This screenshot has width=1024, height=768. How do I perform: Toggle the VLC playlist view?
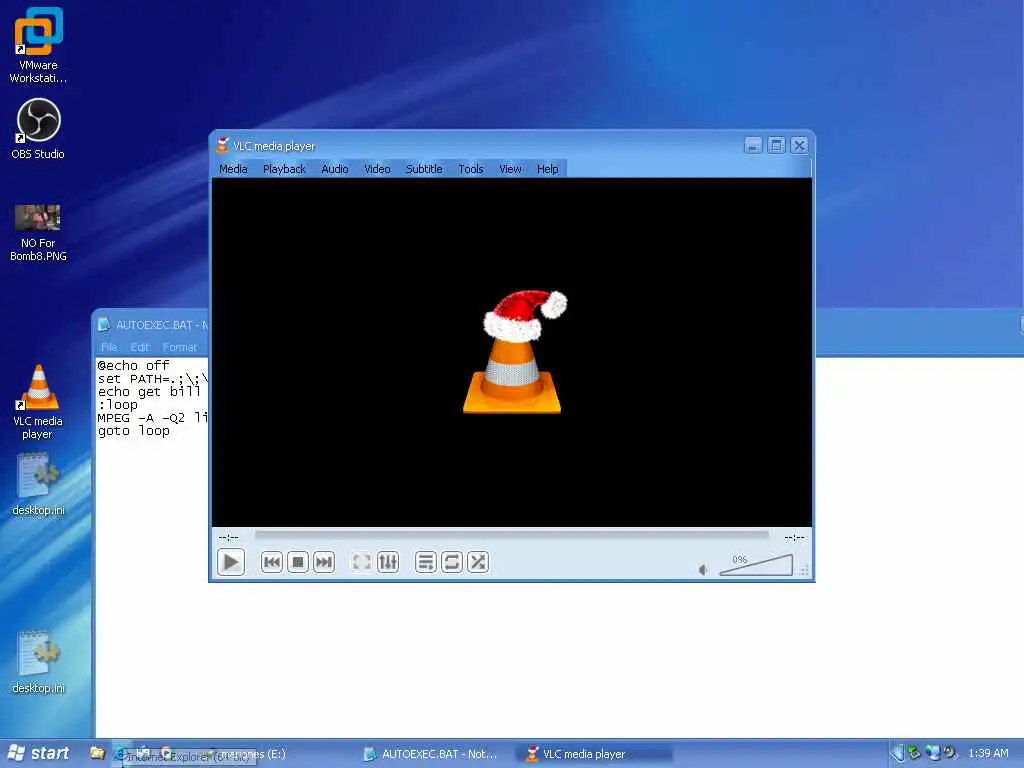tap(426, 562)
